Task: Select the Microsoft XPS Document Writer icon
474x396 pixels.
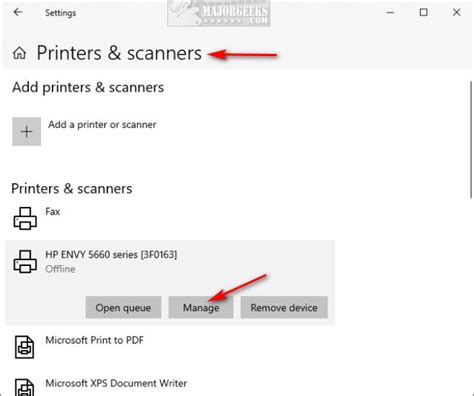Action: pyautogui.click(x=24, y=387)
